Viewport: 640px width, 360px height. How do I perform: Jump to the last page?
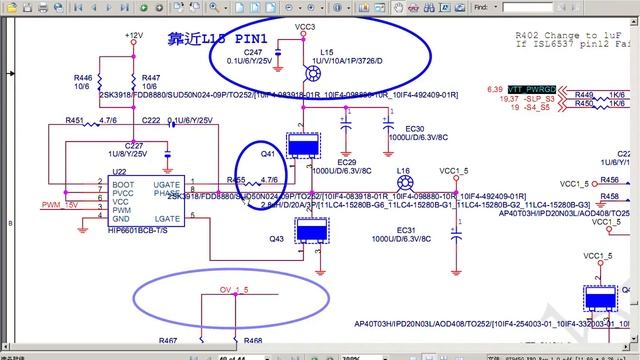[x=124, y=7]
